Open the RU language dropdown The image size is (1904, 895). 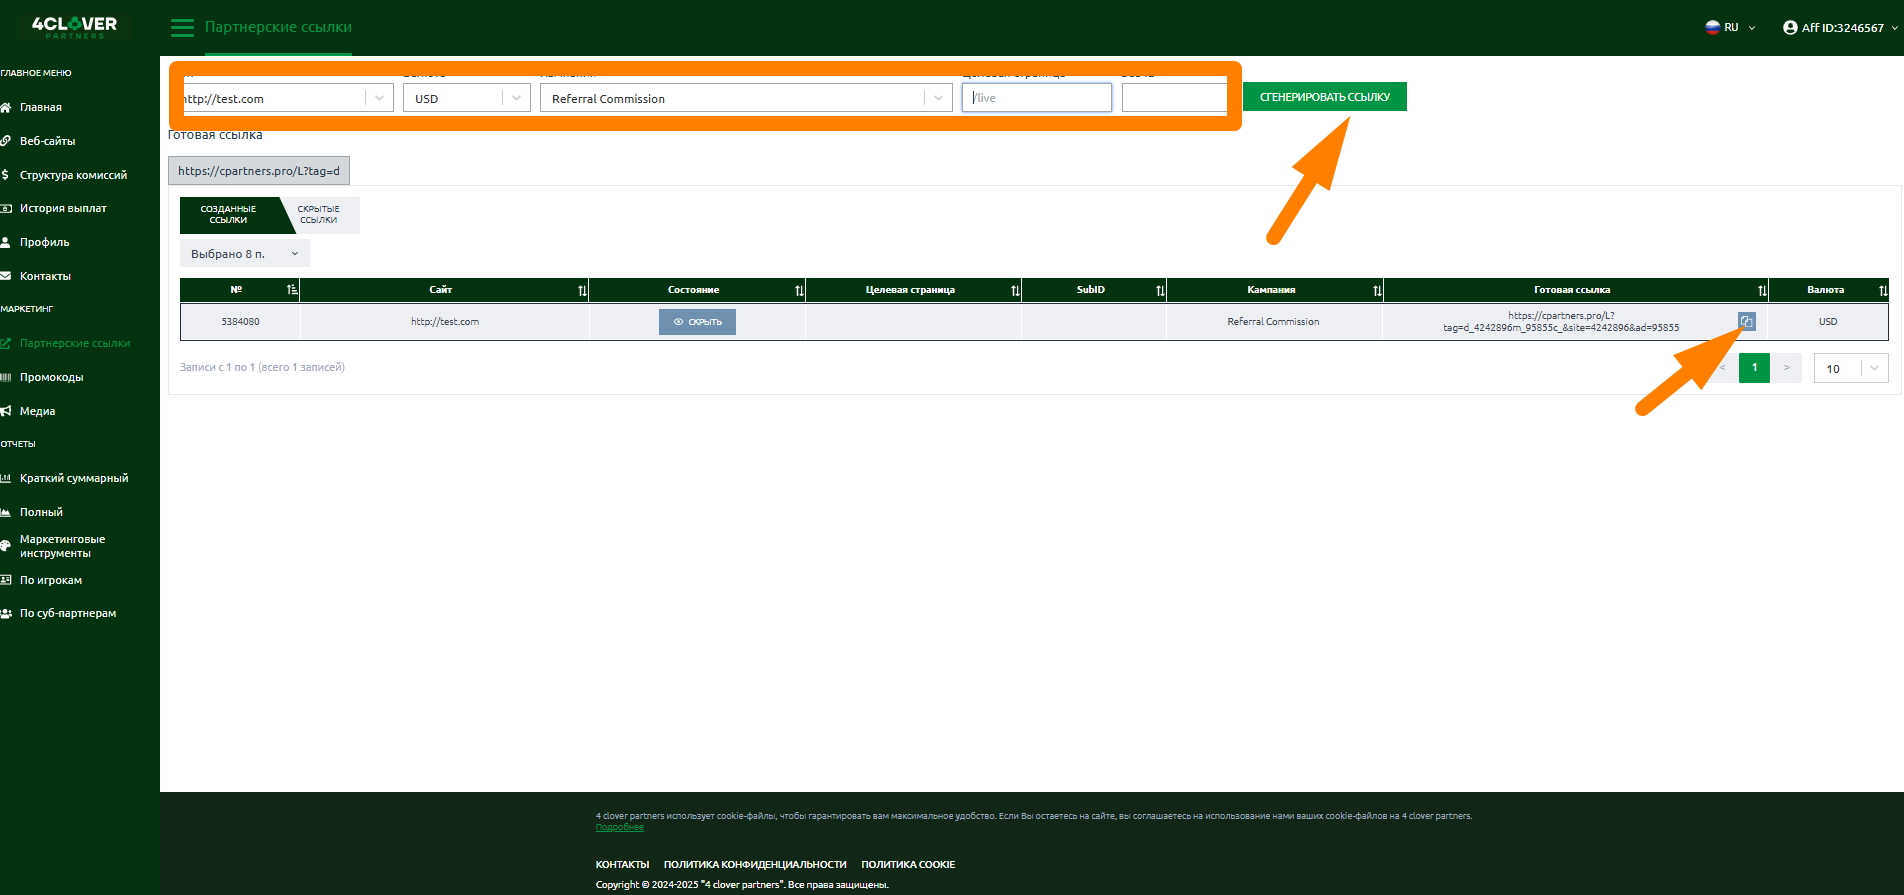(1731, 28)
